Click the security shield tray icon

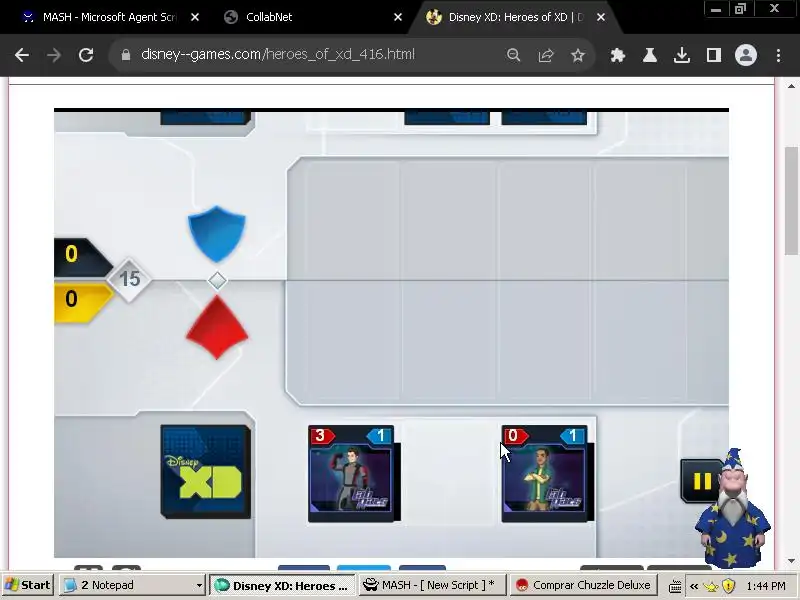coord(729,586)
